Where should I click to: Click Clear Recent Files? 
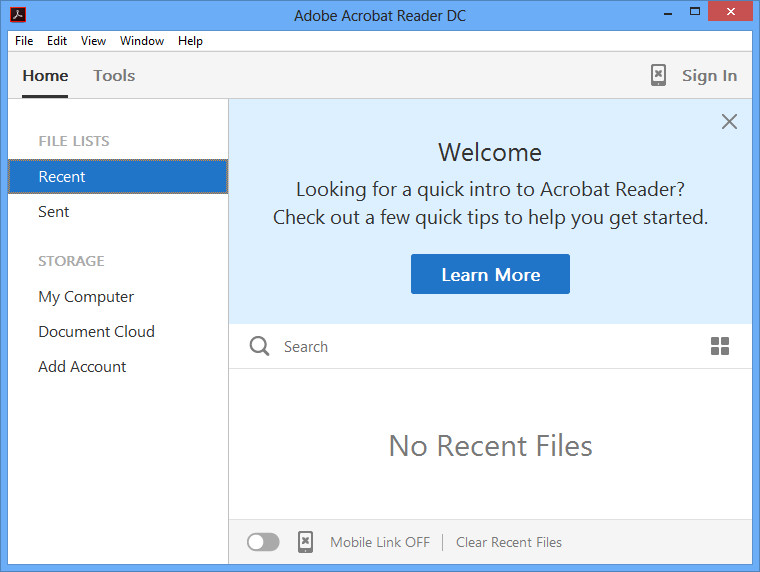coord(508,542)
